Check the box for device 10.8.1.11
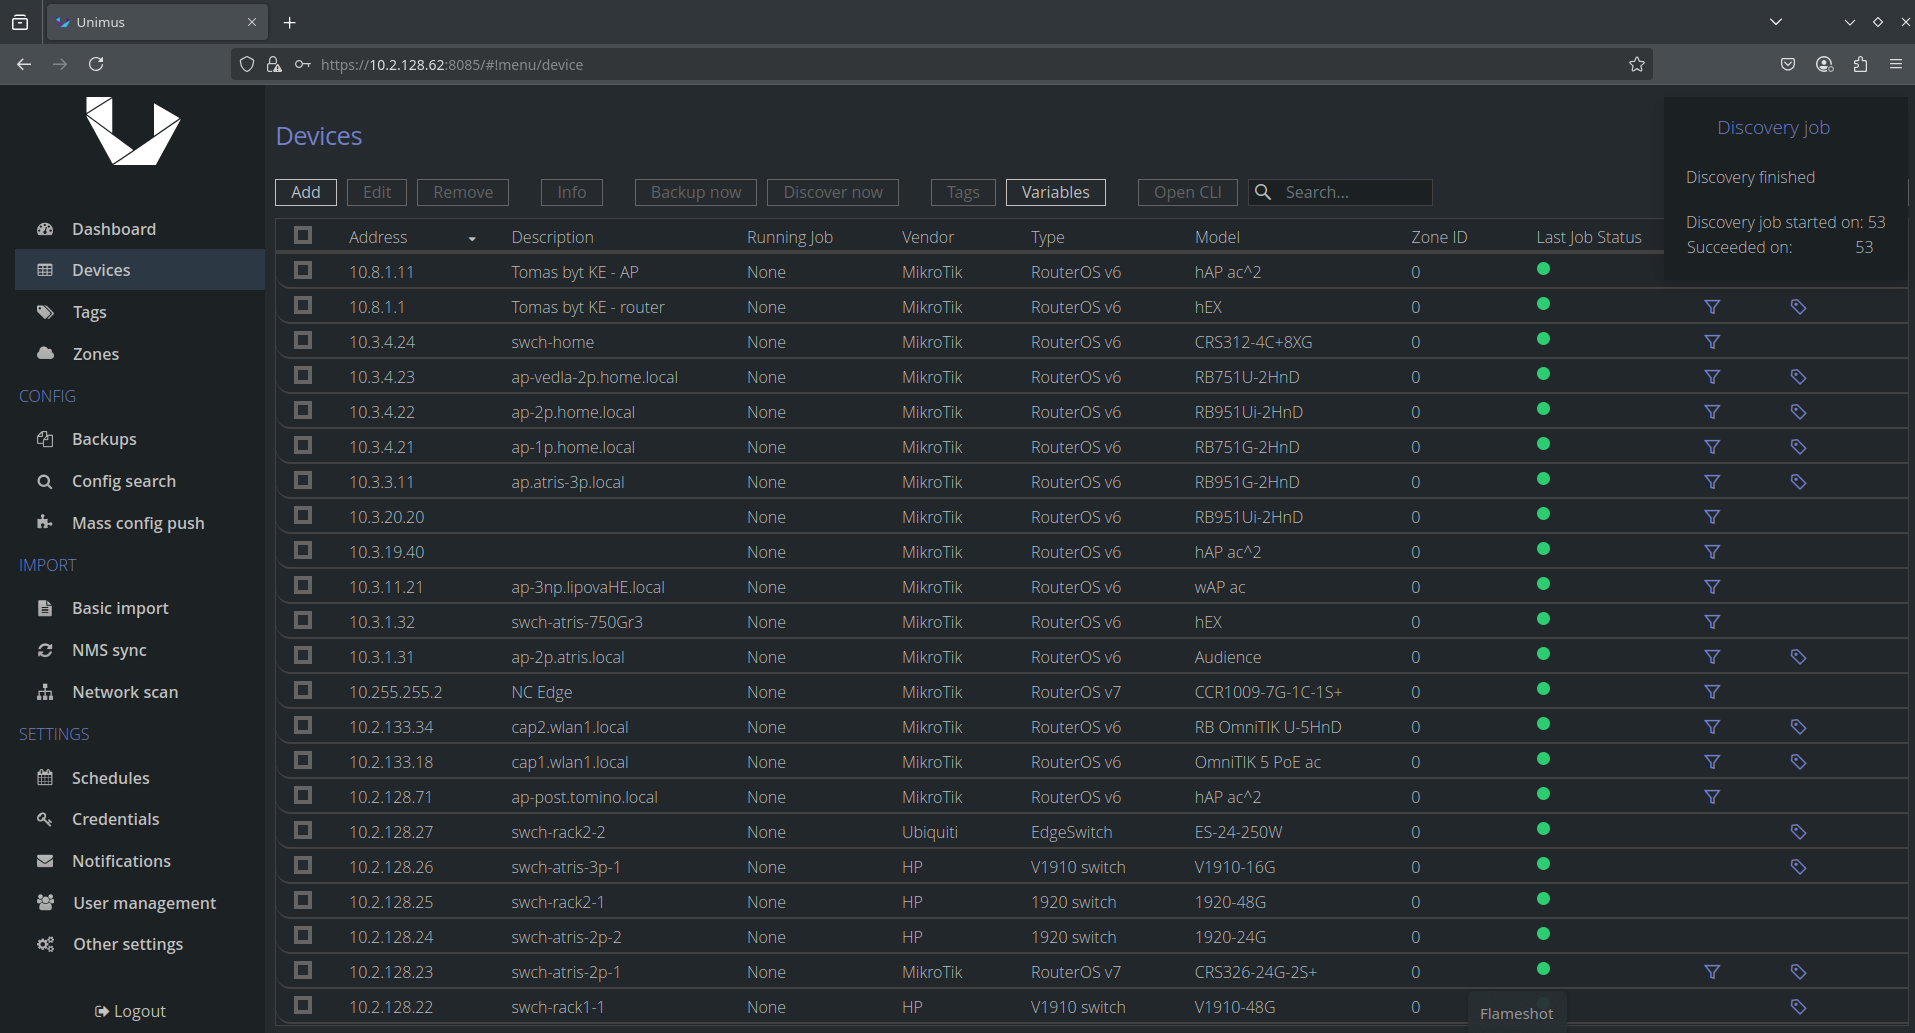 [x=303, y=271]
